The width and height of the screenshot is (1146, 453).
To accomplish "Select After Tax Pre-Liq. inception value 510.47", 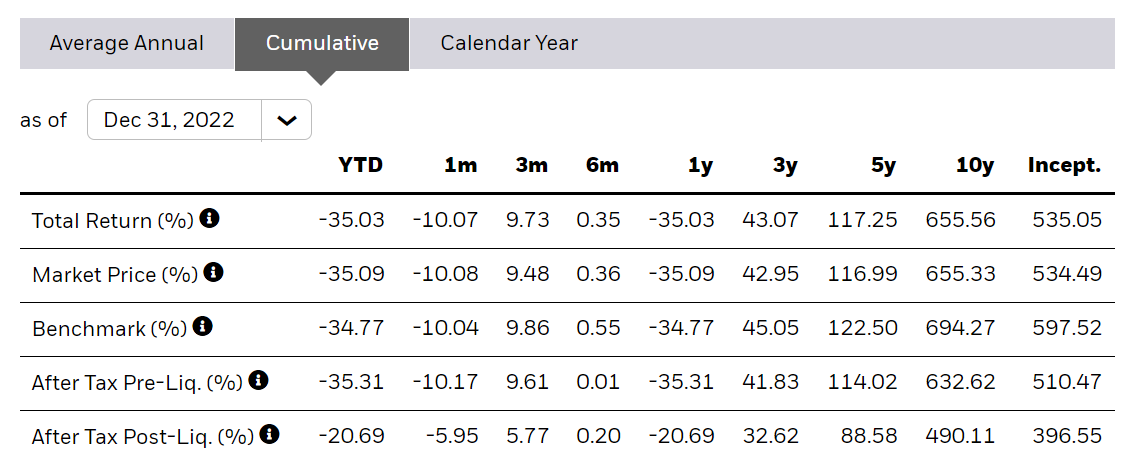I will [1067, 381].
